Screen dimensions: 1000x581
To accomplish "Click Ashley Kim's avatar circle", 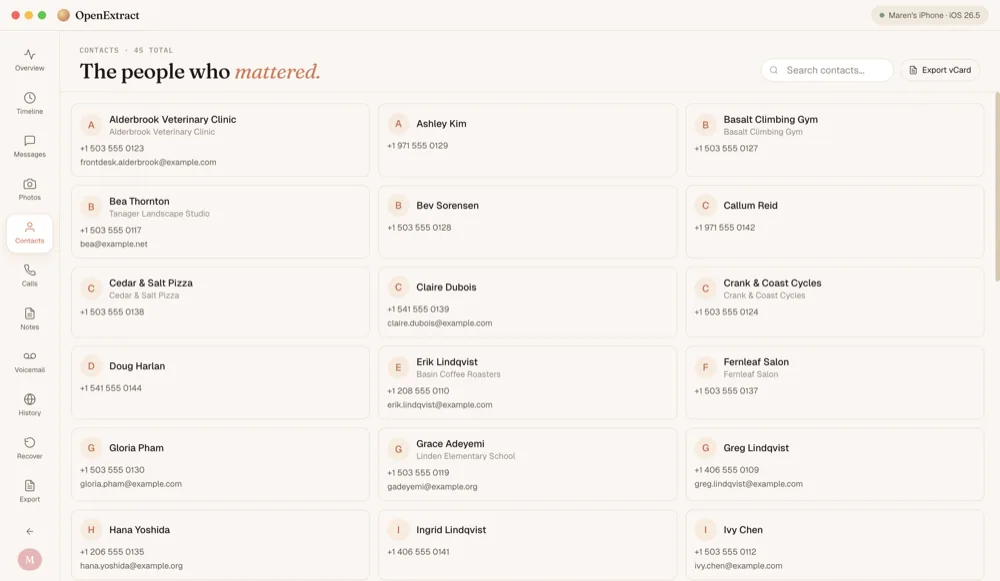I will [398, 124].
